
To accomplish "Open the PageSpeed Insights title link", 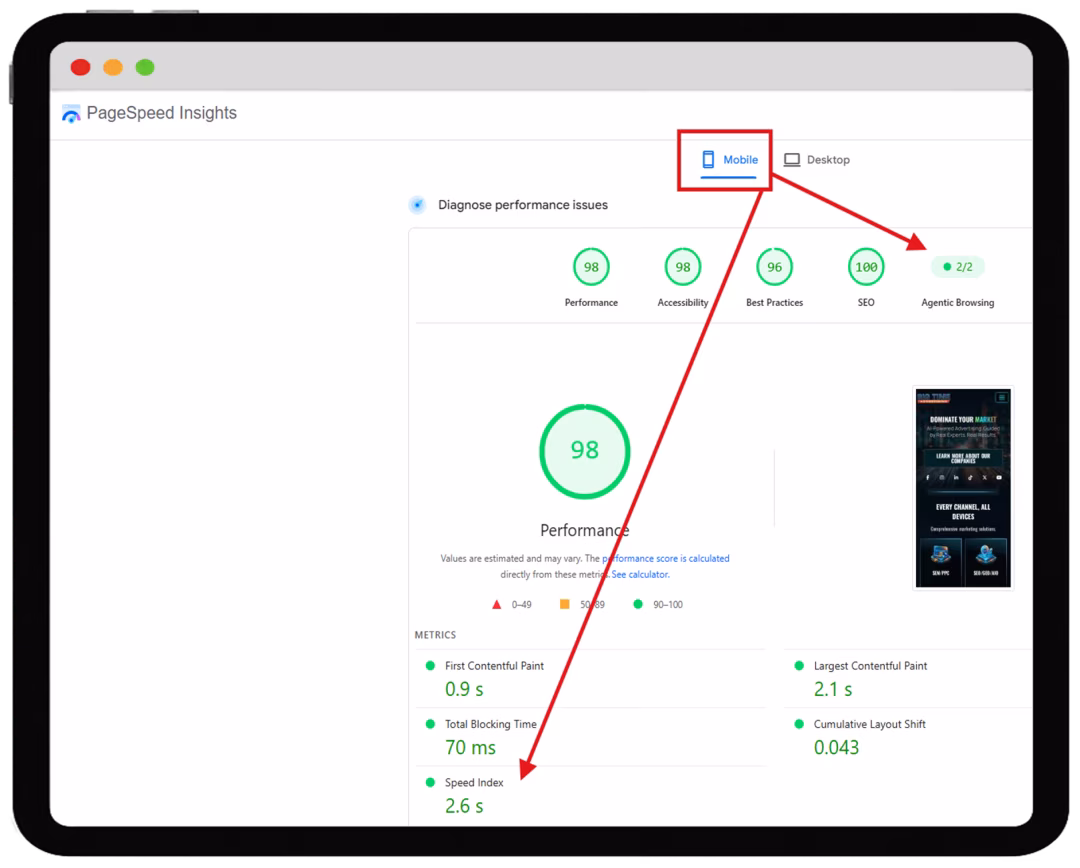I will 161,113.
